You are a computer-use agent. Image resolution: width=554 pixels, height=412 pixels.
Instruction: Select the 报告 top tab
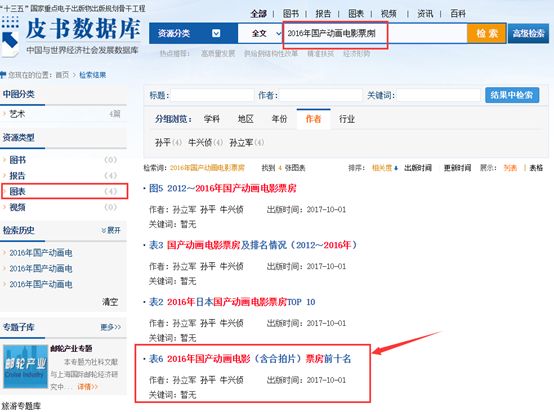[323, 14]
